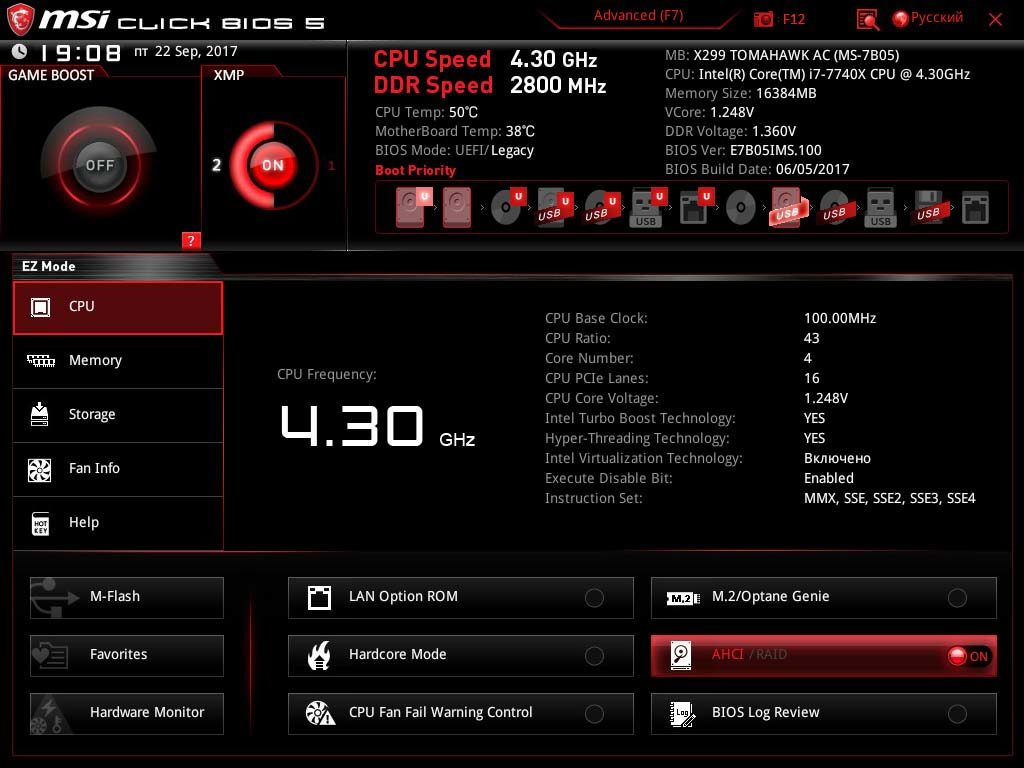Select the UEFI network boot icon

coord(695,207)
